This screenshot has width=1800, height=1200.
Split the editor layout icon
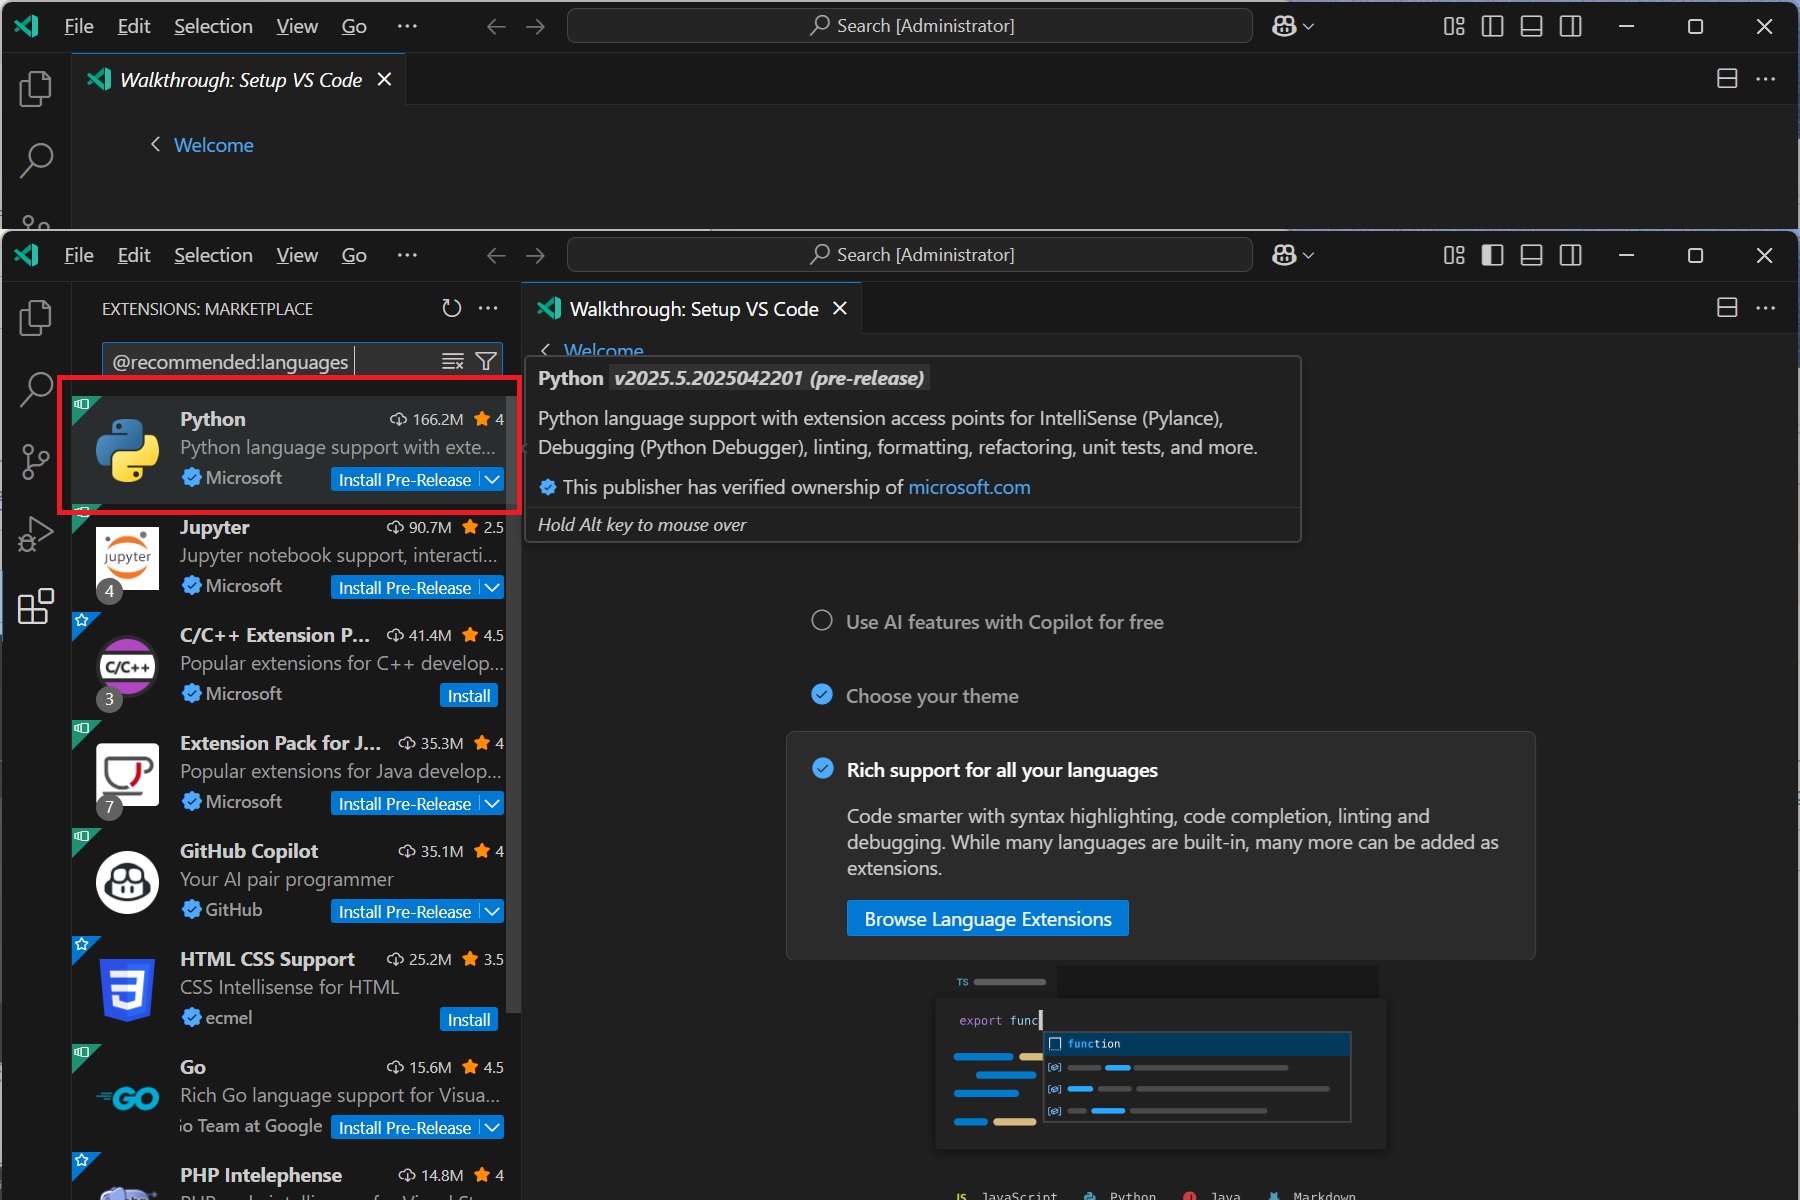click(x=1726, y=308)
